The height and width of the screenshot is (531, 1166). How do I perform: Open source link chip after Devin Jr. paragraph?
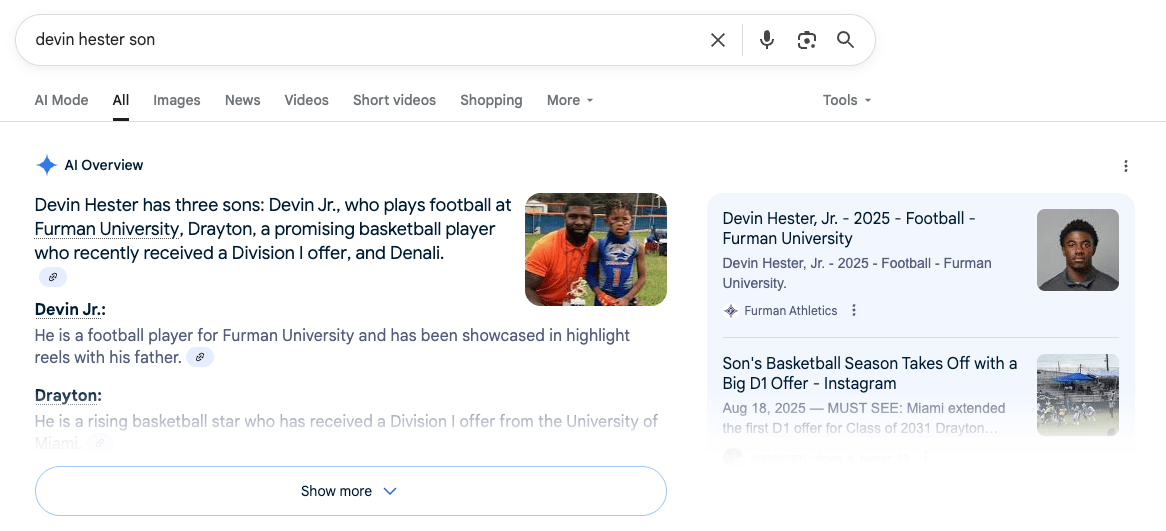tap(200, 357)
